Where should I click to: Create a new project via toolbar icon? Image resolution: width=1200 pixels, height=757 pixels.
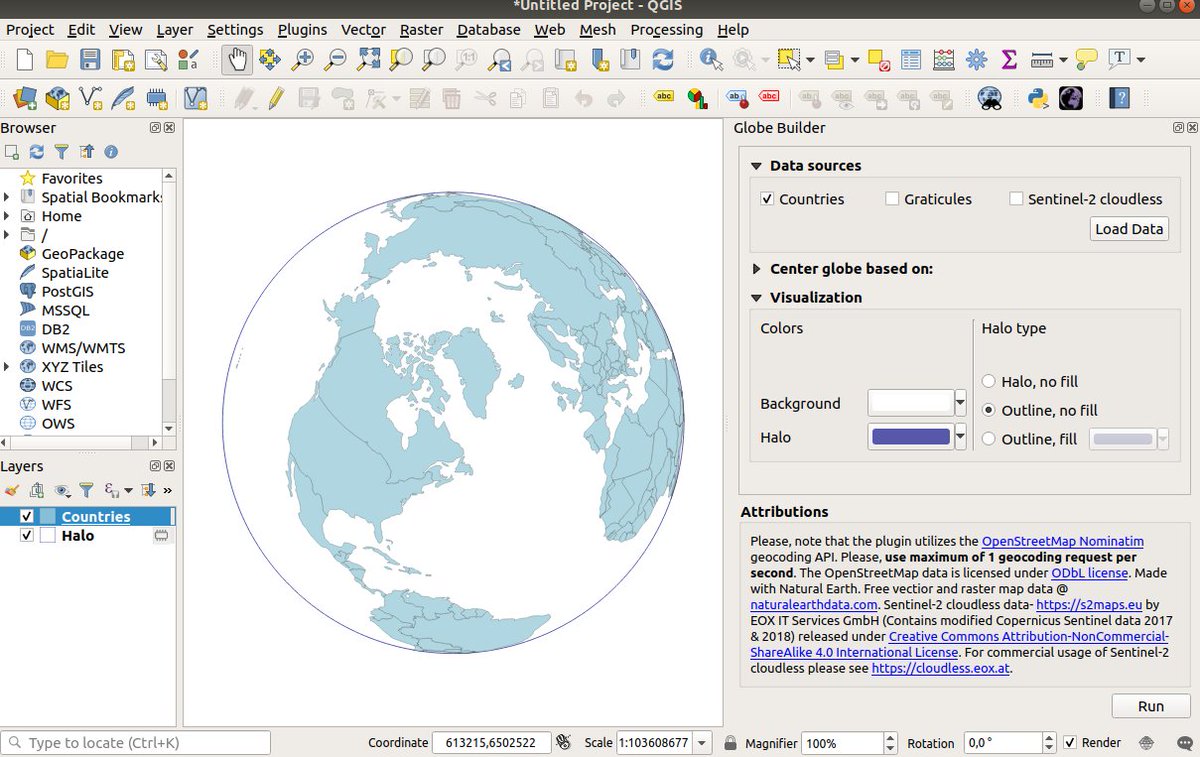[x=24, y=60]
